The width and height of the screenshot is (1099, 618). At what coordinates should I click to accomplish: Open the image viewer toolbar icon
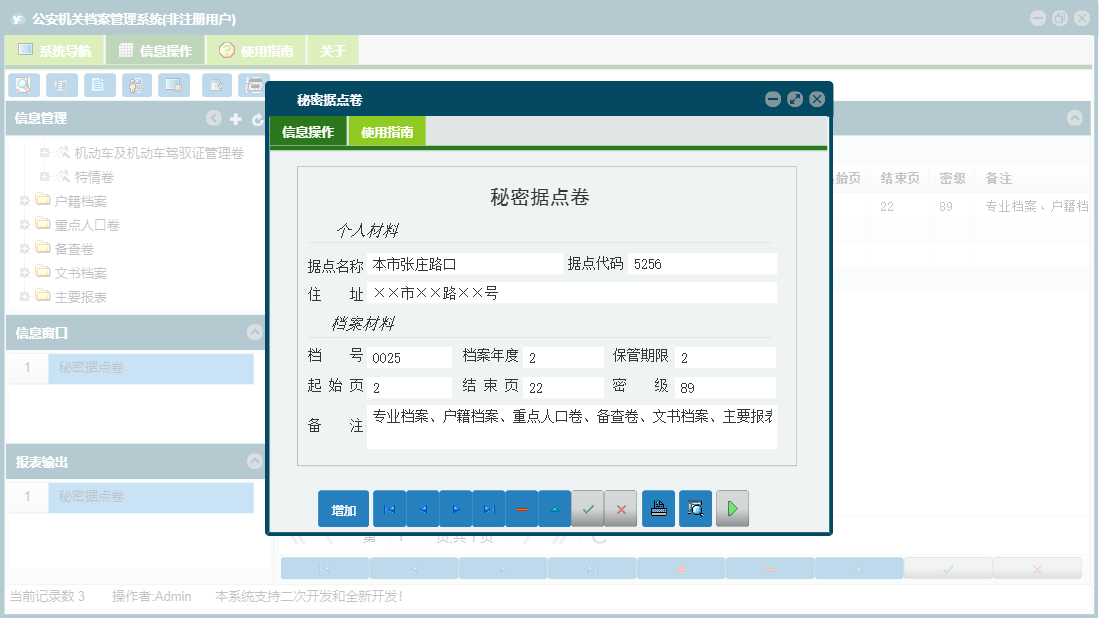(173, 85)
